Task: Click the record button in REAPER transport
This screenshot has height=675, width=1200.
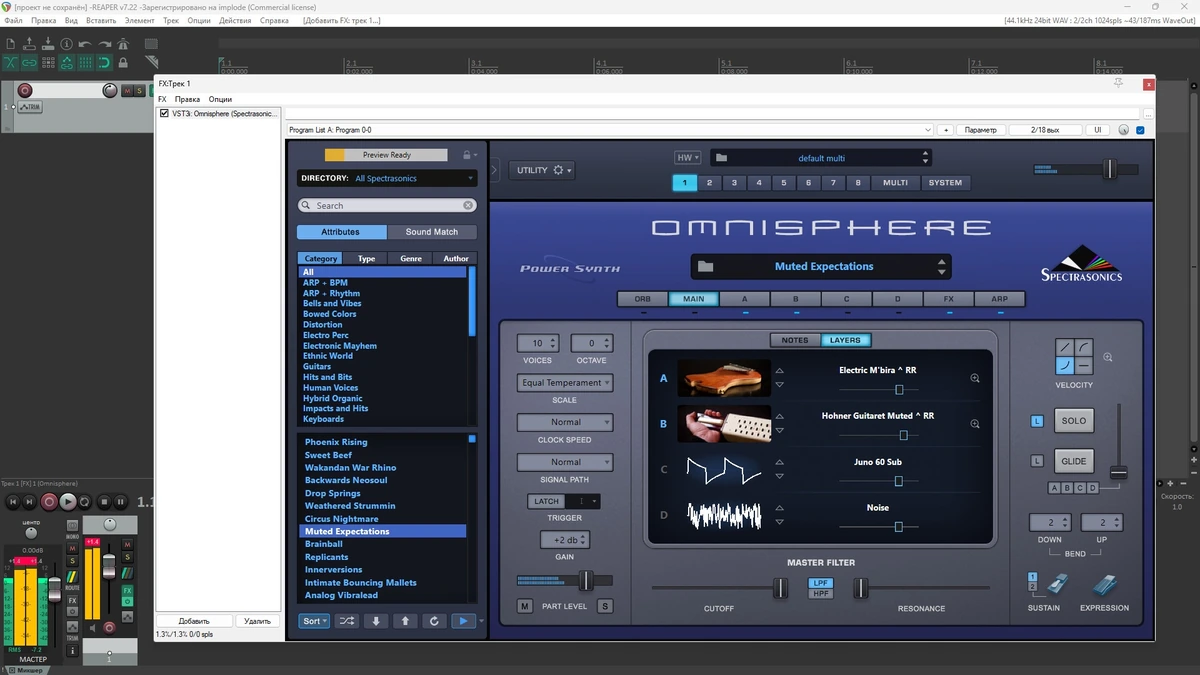Action: coord(49,501)
